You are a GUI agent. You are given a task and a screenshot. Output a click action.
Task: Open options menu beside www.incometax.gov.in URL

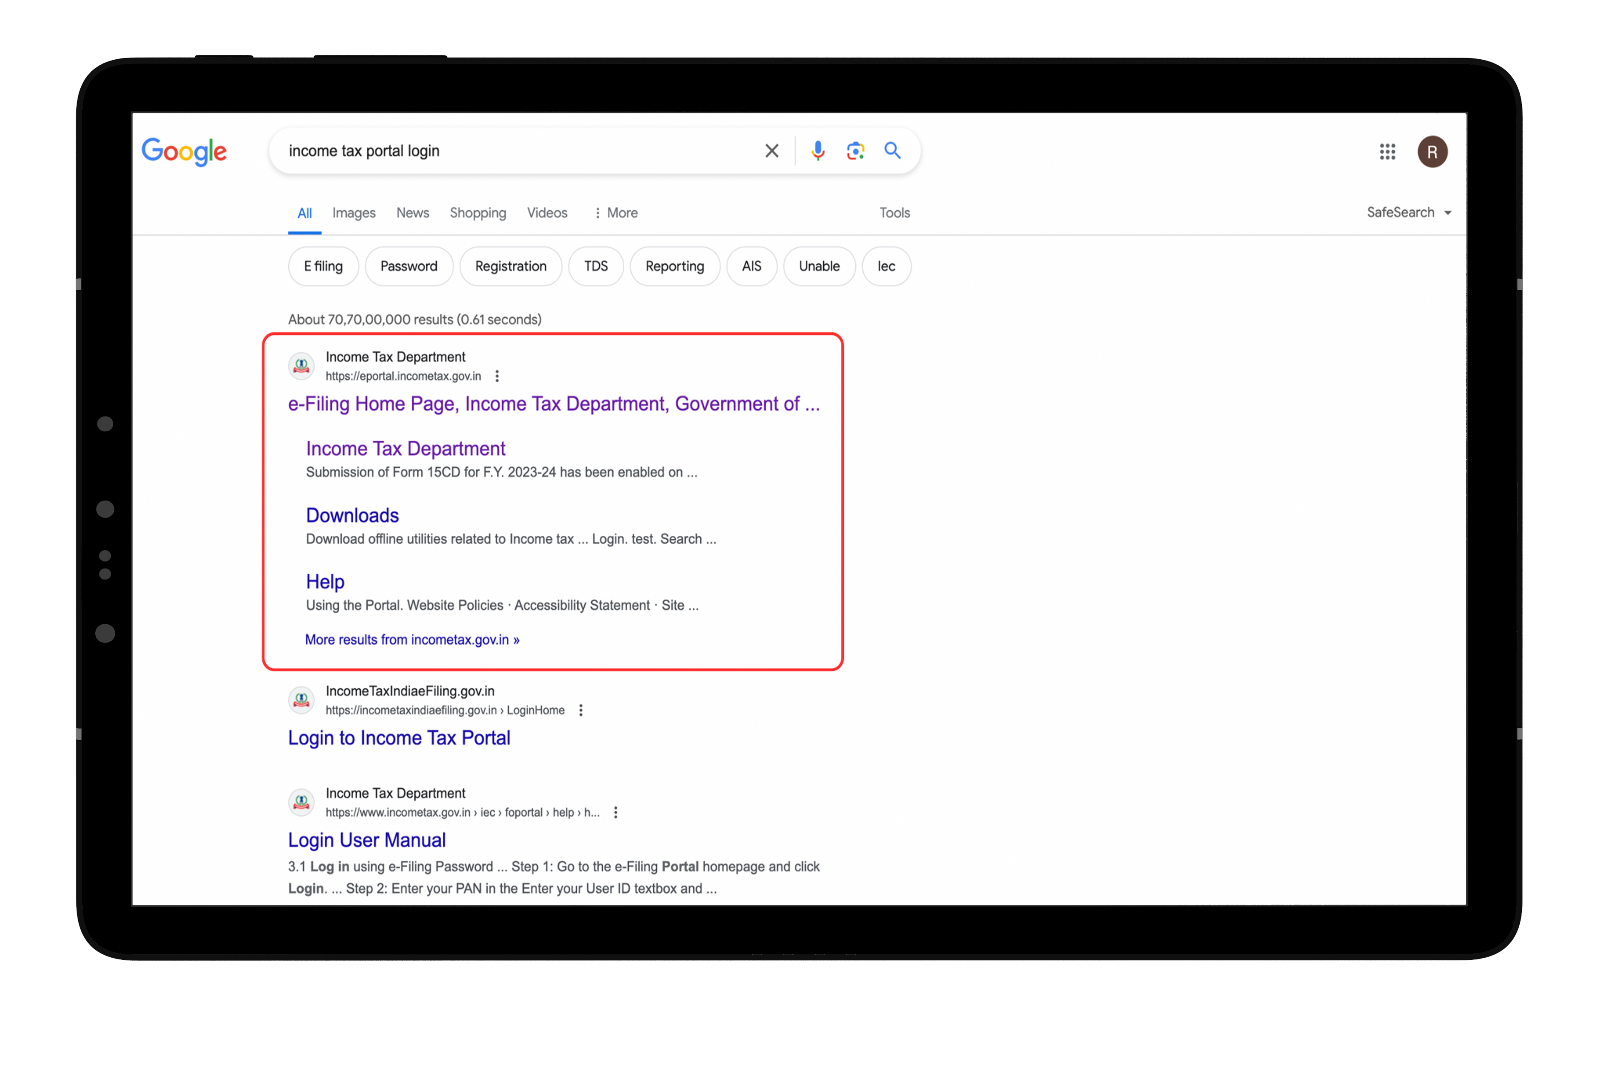click(616, 812)
